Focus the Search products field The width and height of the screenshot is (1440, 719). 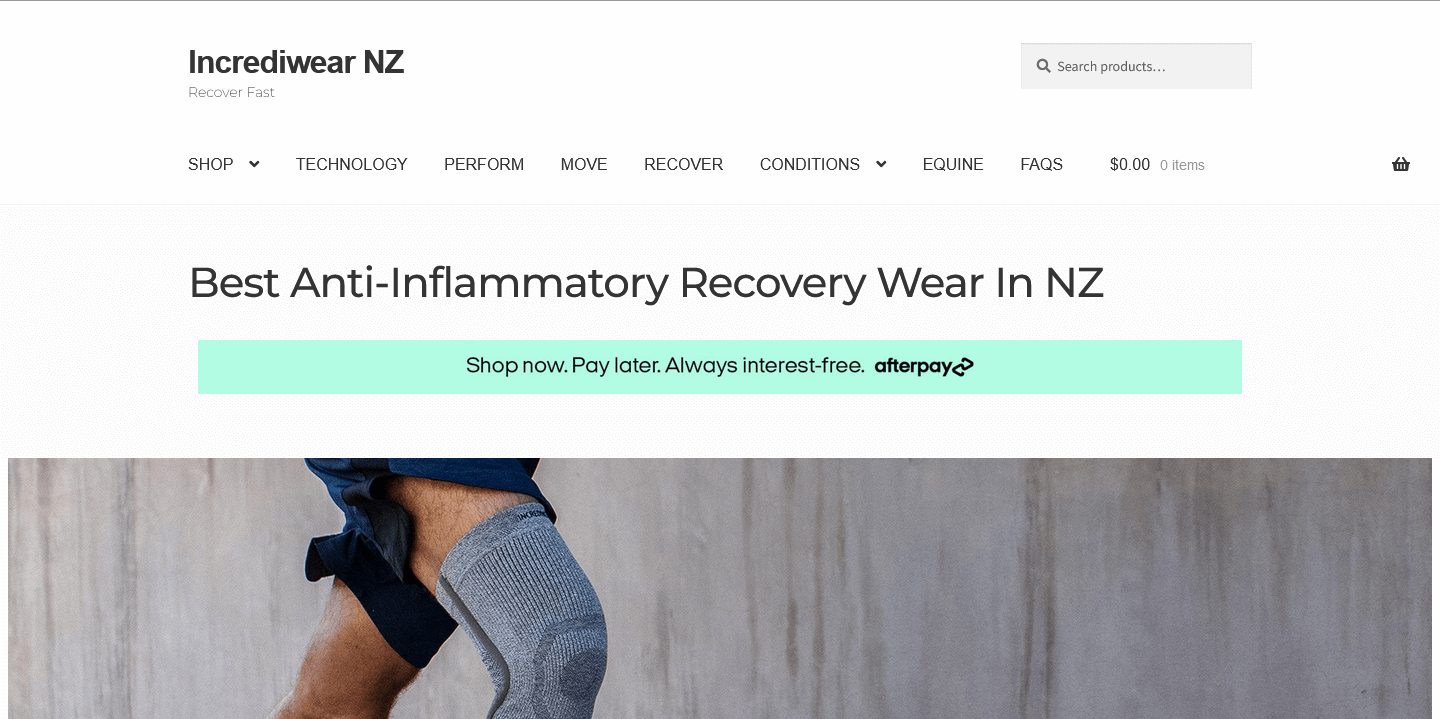point(1136,66)
